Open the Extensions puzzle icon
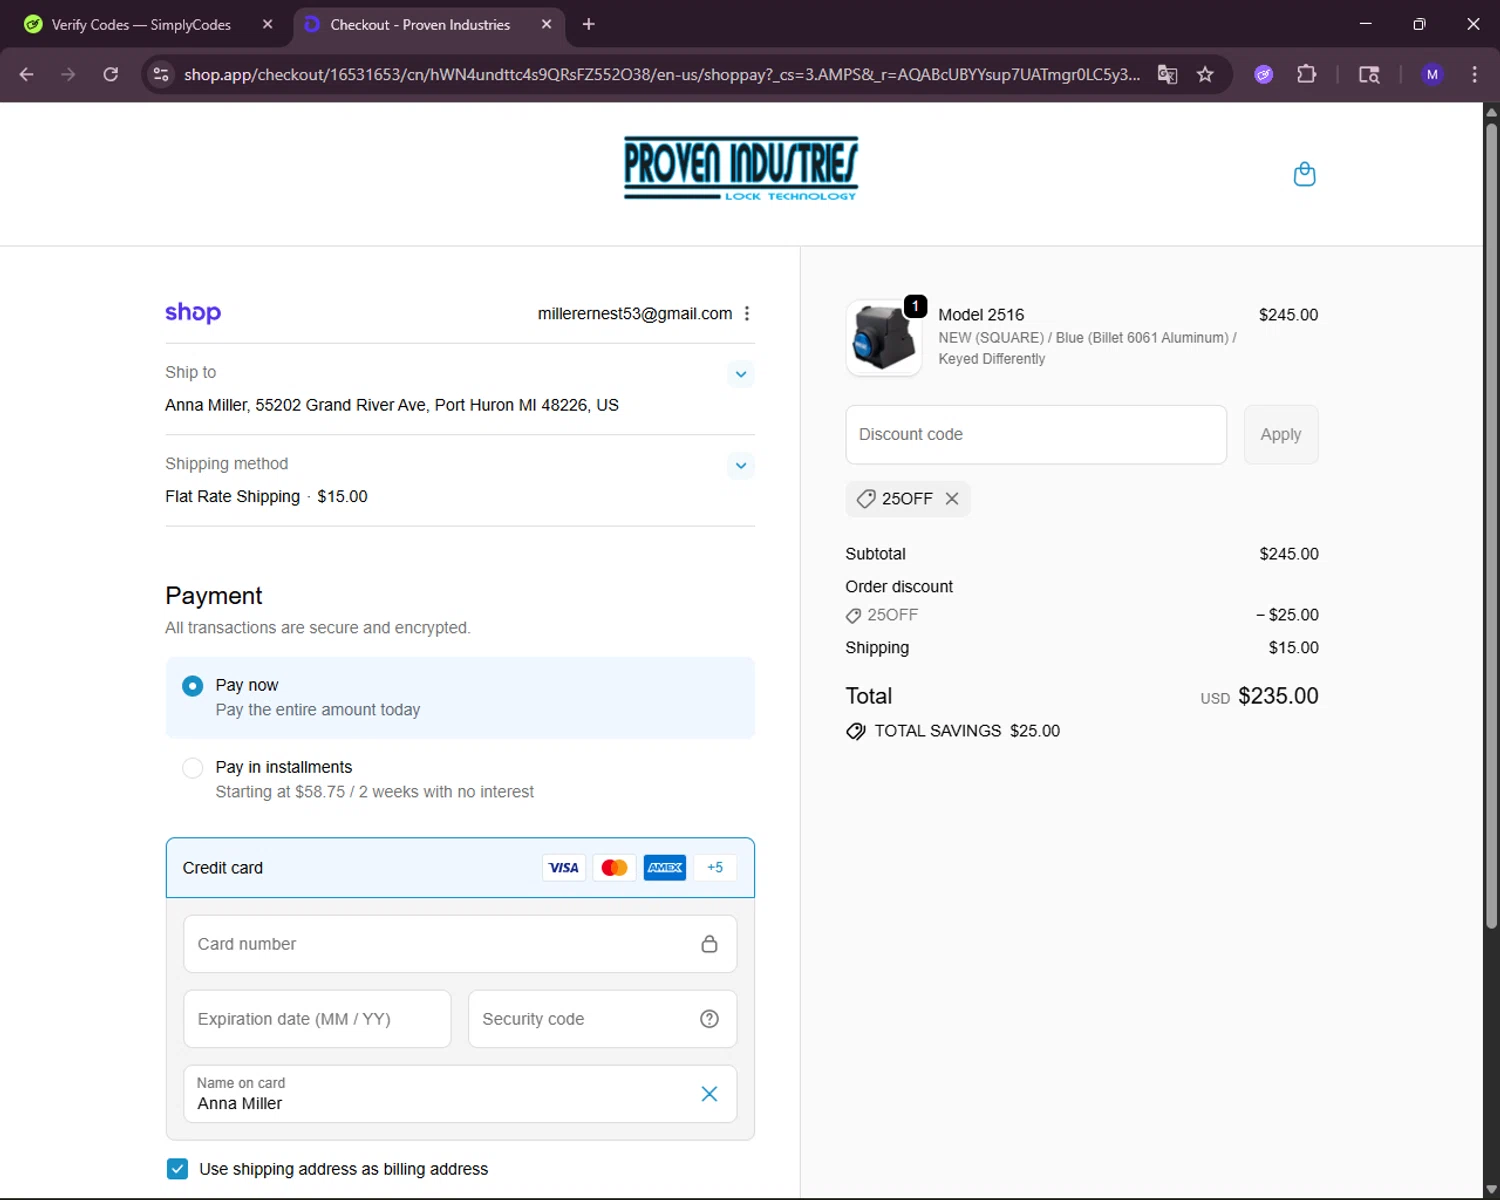The width and height of the screenshot is (1500, 1200). [1306, 74]
